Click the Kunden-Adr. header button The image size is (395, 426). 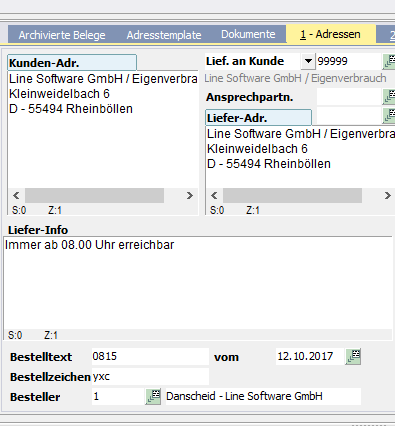coord(72,63)
